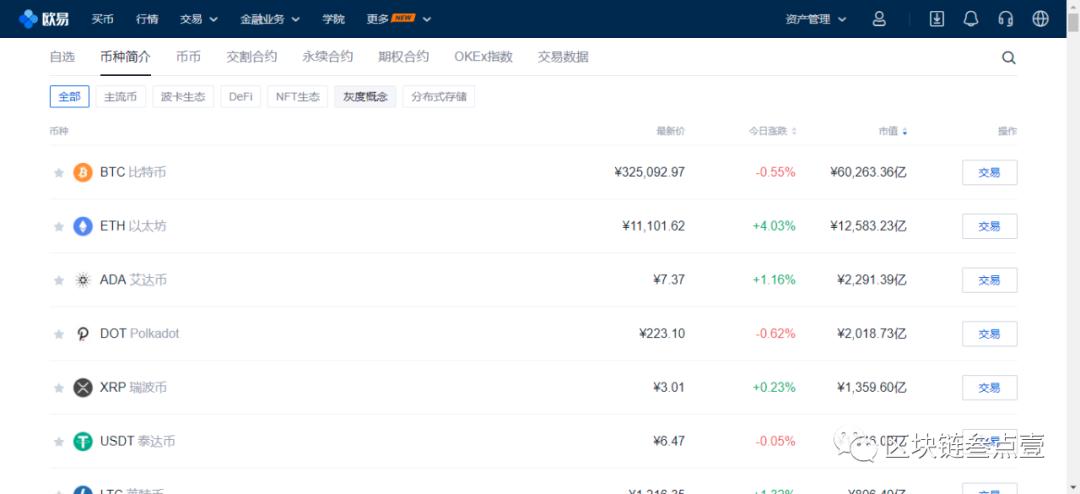Image resolution: width=1080 pixels, height=494 pixels.
Task: Select the 主流币 filter
Action: click(x=121, y=96)
